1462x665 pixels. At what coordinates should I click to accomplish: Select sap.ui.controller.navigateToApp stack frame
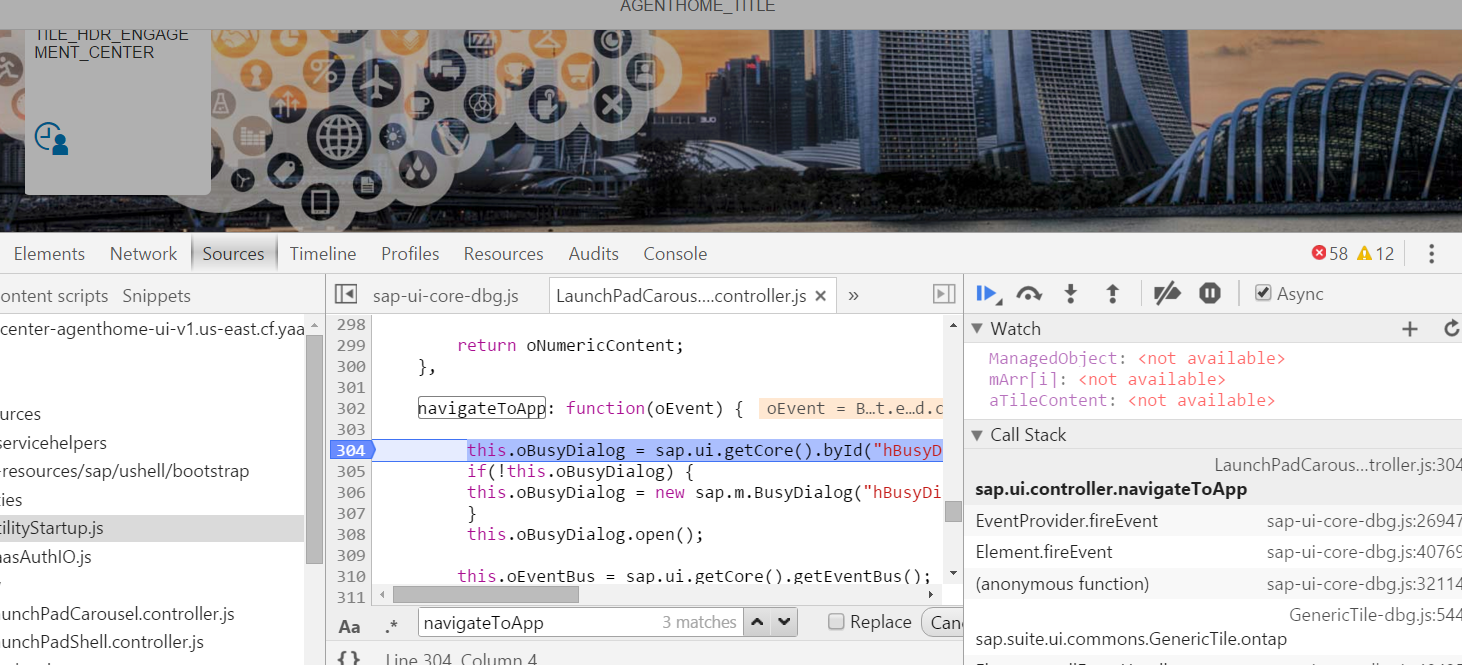[1213, 477]
